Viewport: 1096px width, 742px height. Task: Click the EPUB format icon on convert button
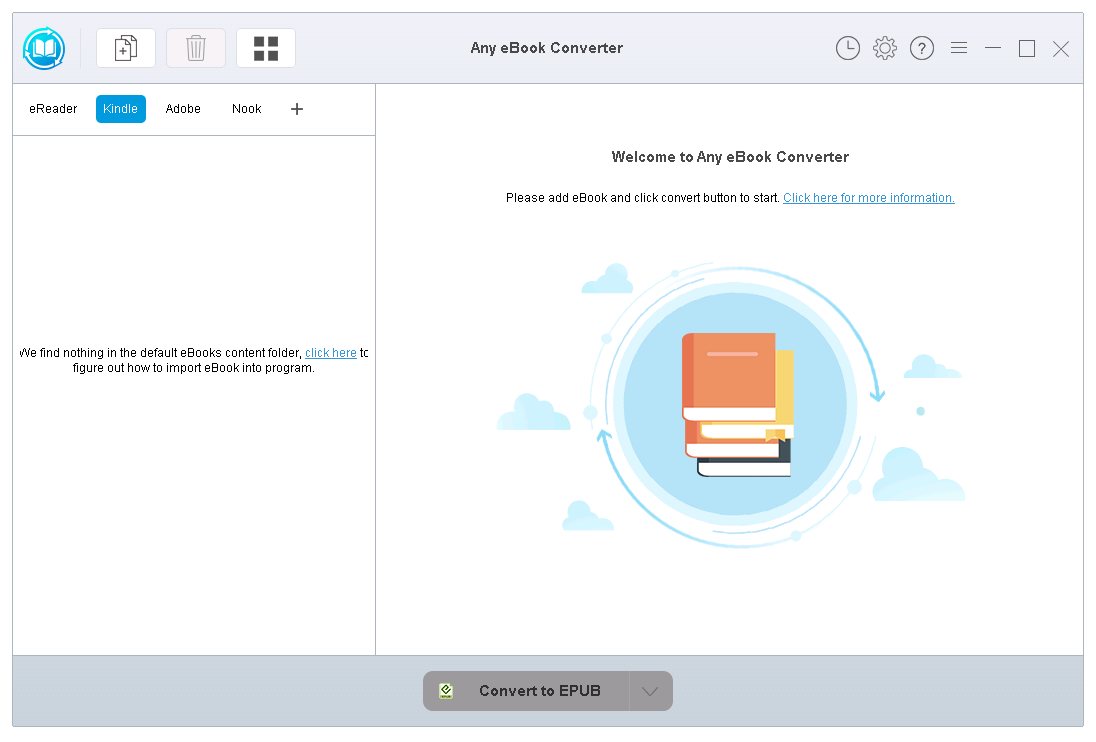(x=446, y=691)
